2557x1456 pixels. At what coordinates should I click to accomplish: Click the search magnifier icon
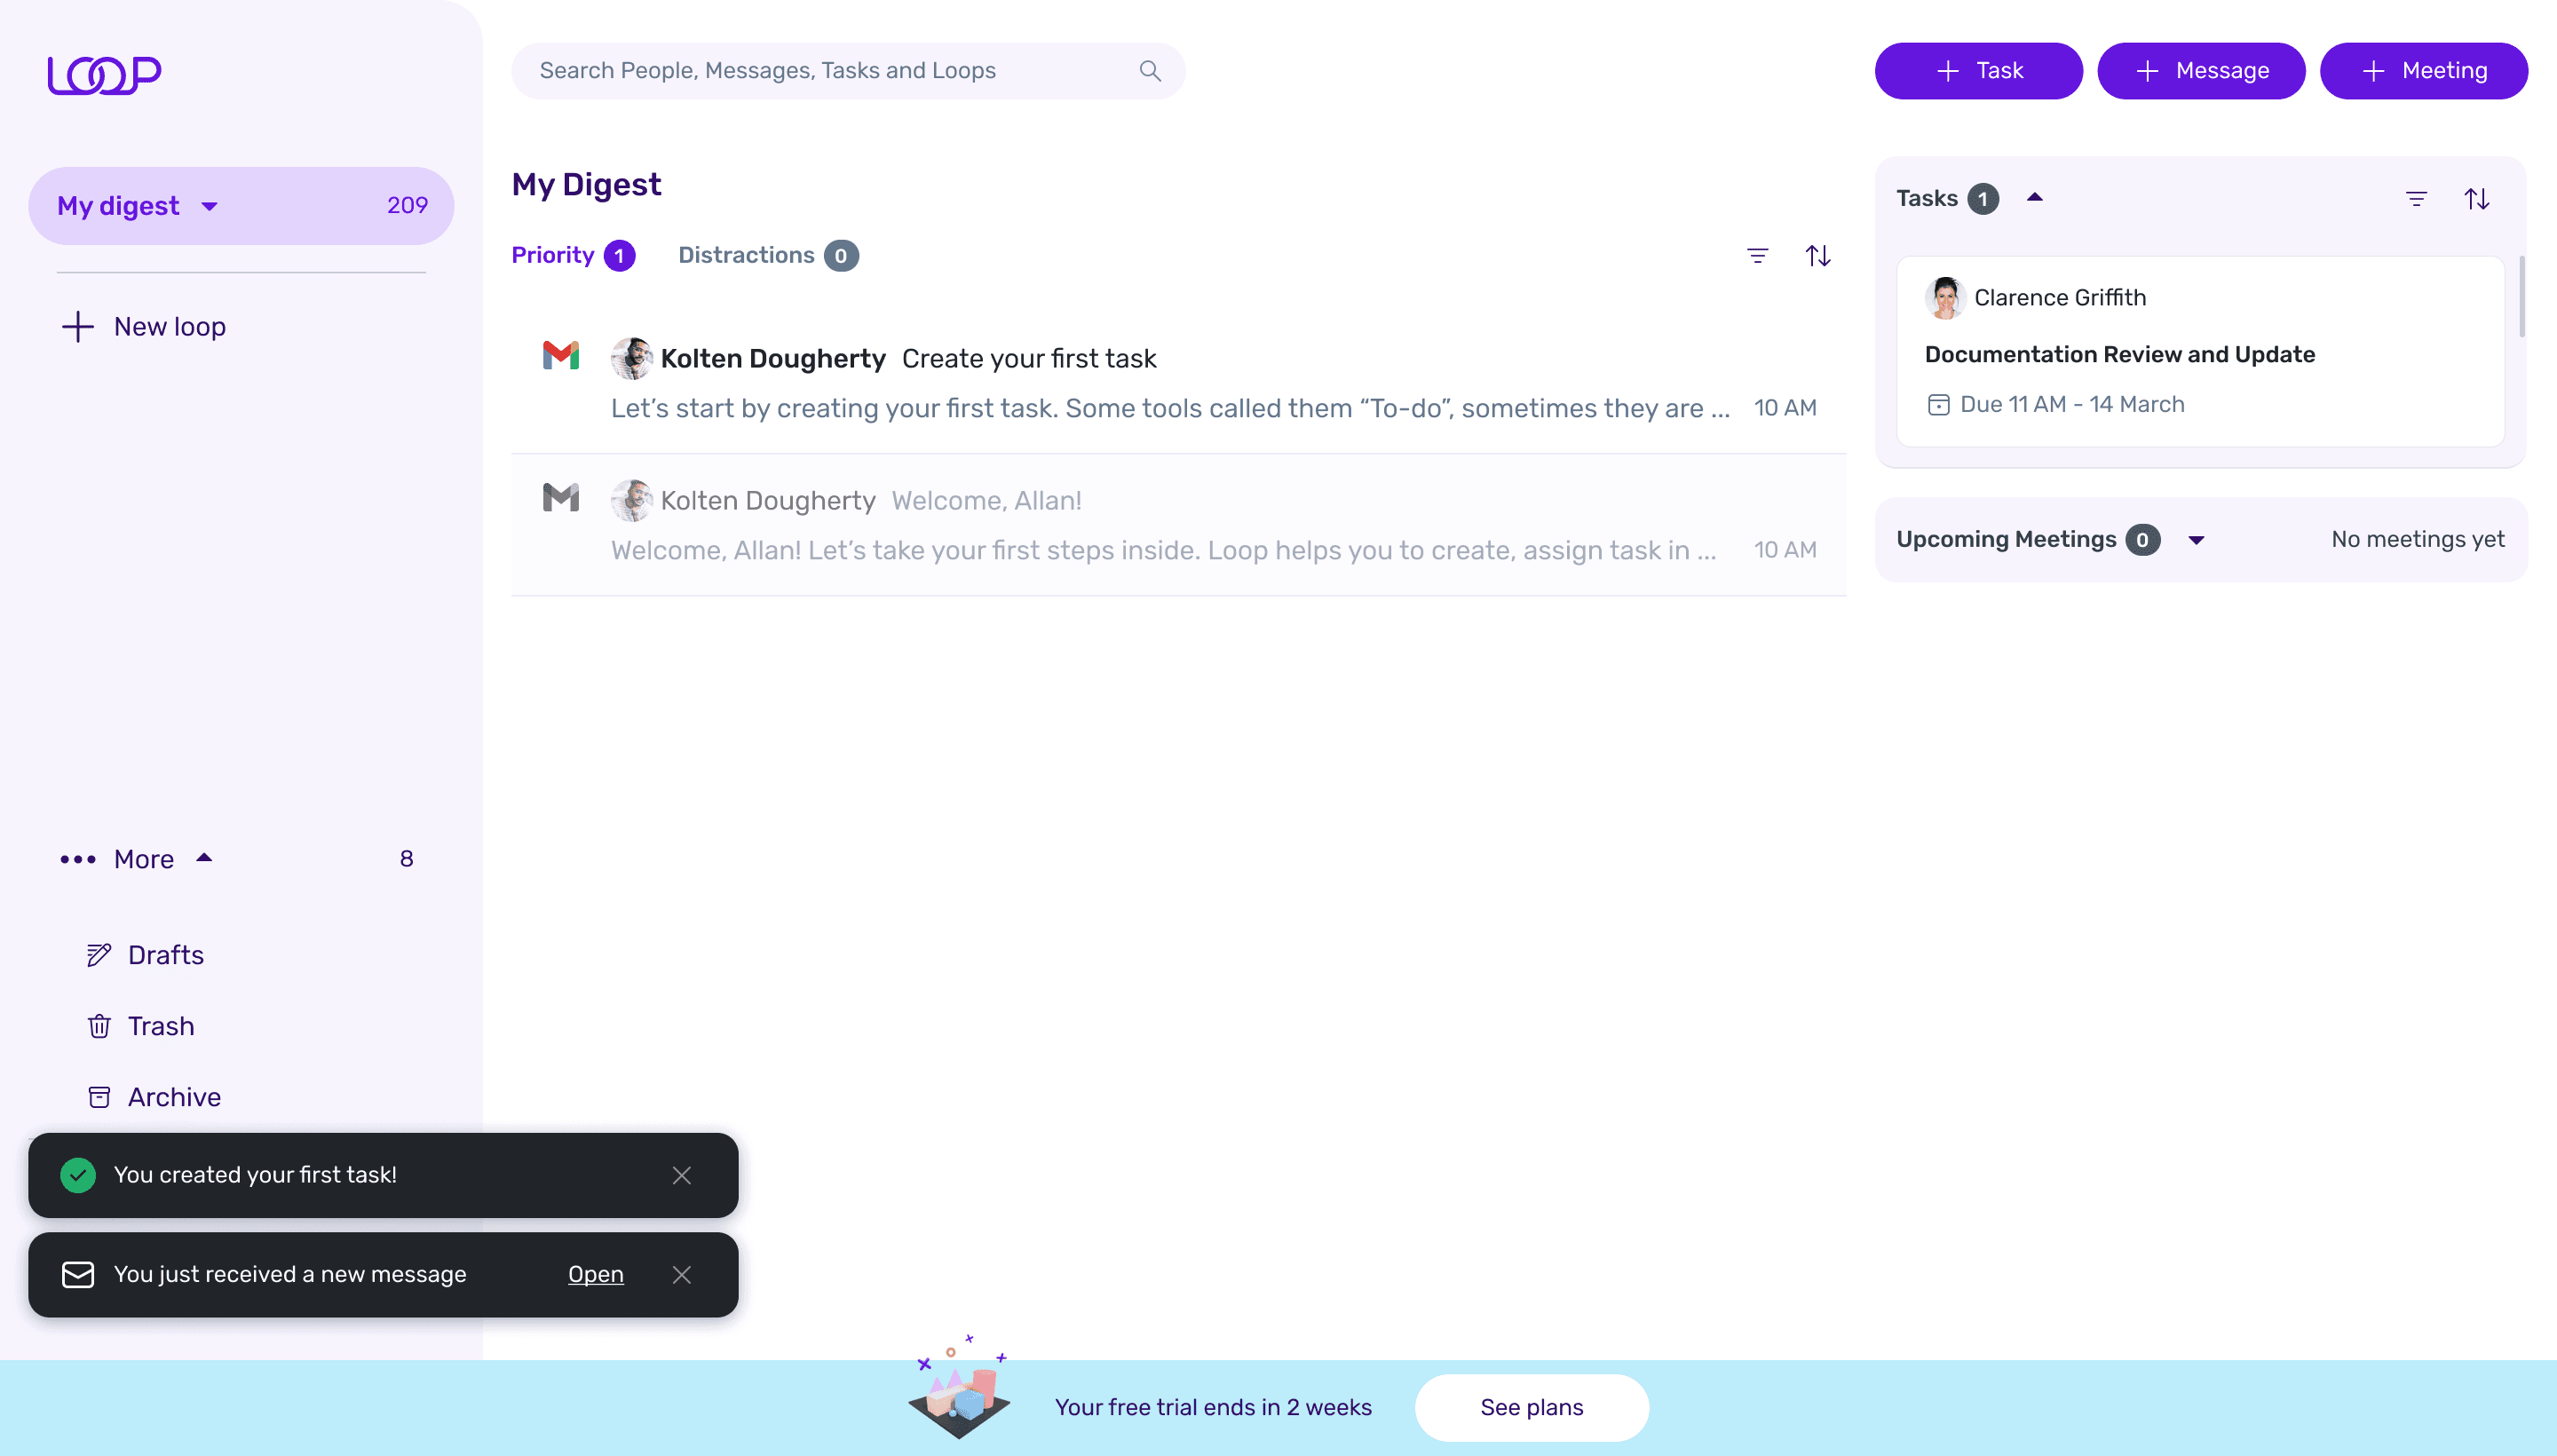point(1150,71)
